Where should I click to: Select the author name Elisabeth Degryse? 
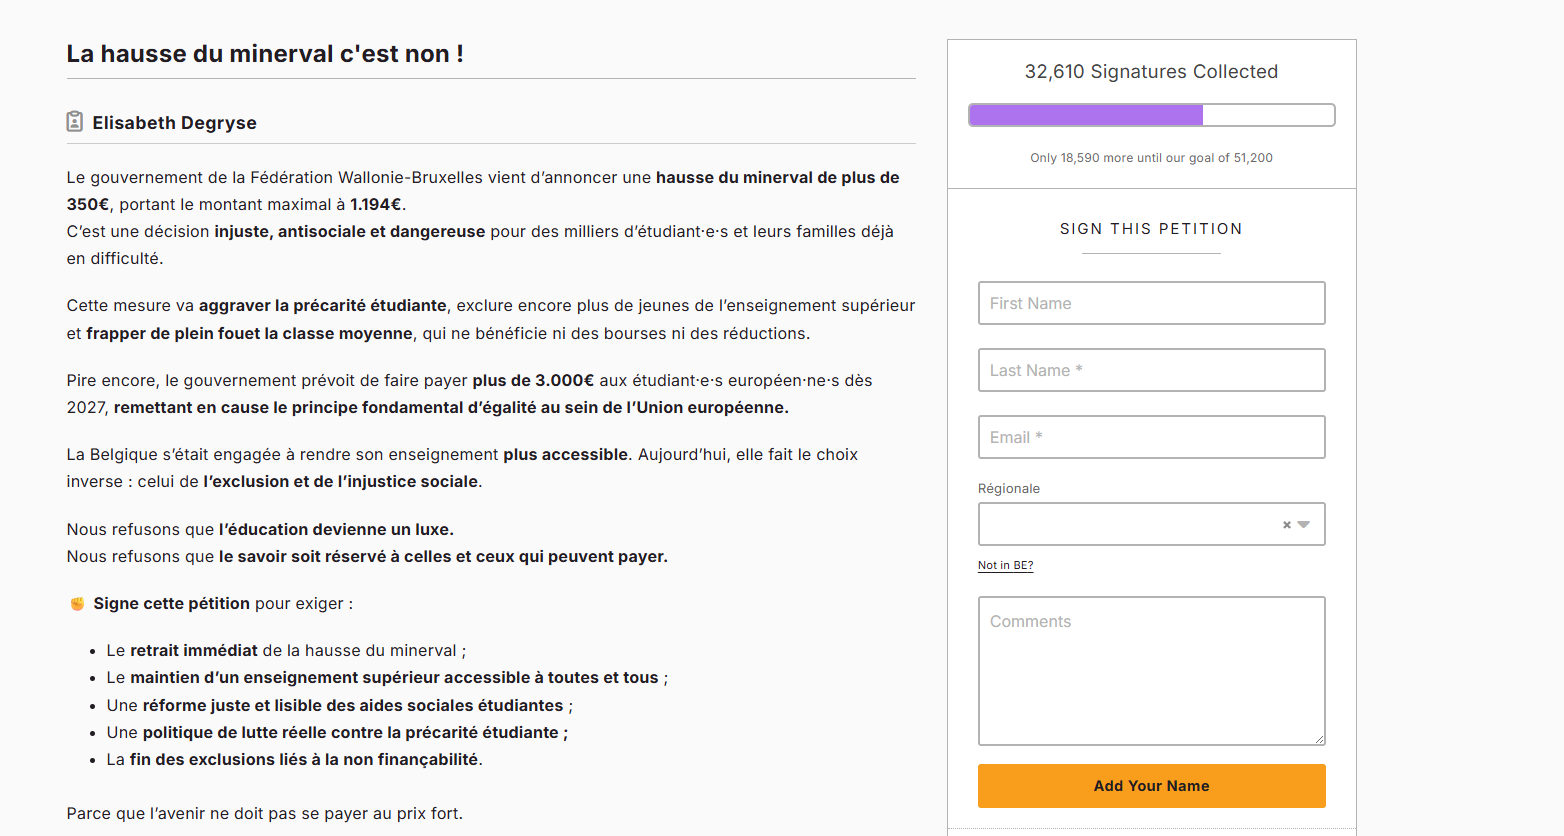coord(175,123)
